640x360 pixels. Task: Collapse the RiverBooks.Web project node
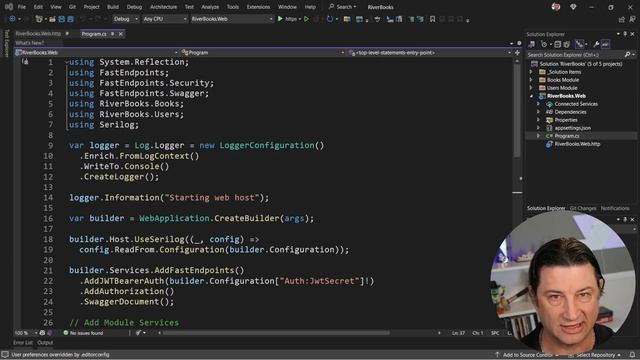[531, 96]
